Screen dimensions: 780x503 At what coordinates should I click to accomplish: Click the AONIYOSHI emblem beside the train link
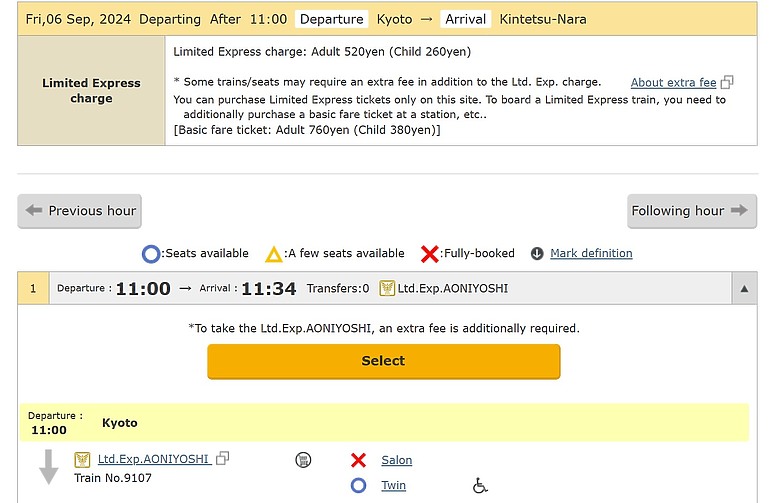coord(82,460)
